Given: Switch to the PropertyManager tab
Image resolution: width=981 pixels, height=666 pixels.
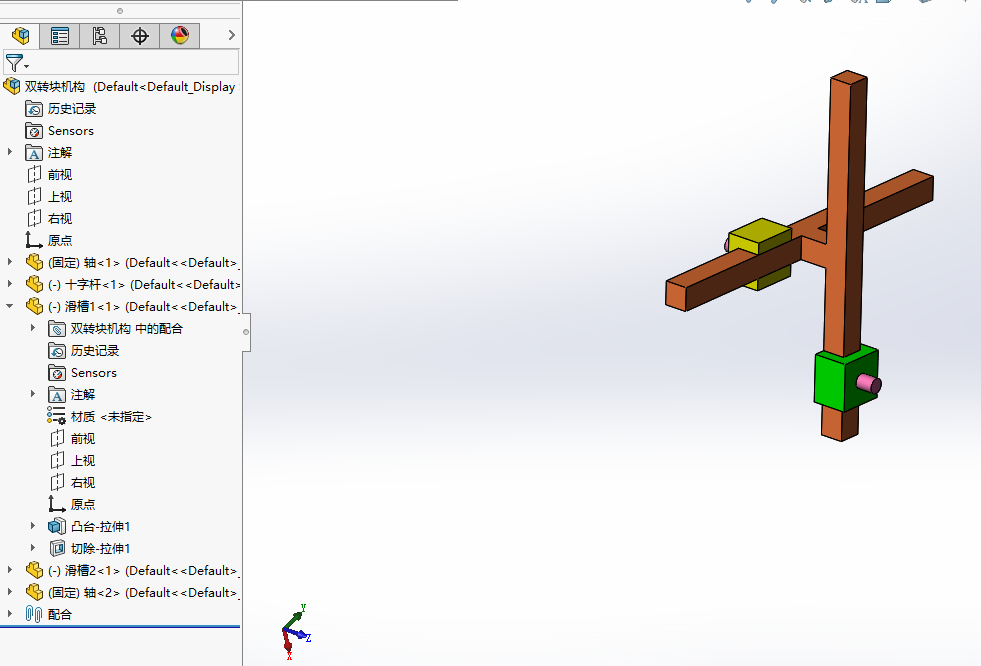Looking at the screenshot, I should point(60,36).
